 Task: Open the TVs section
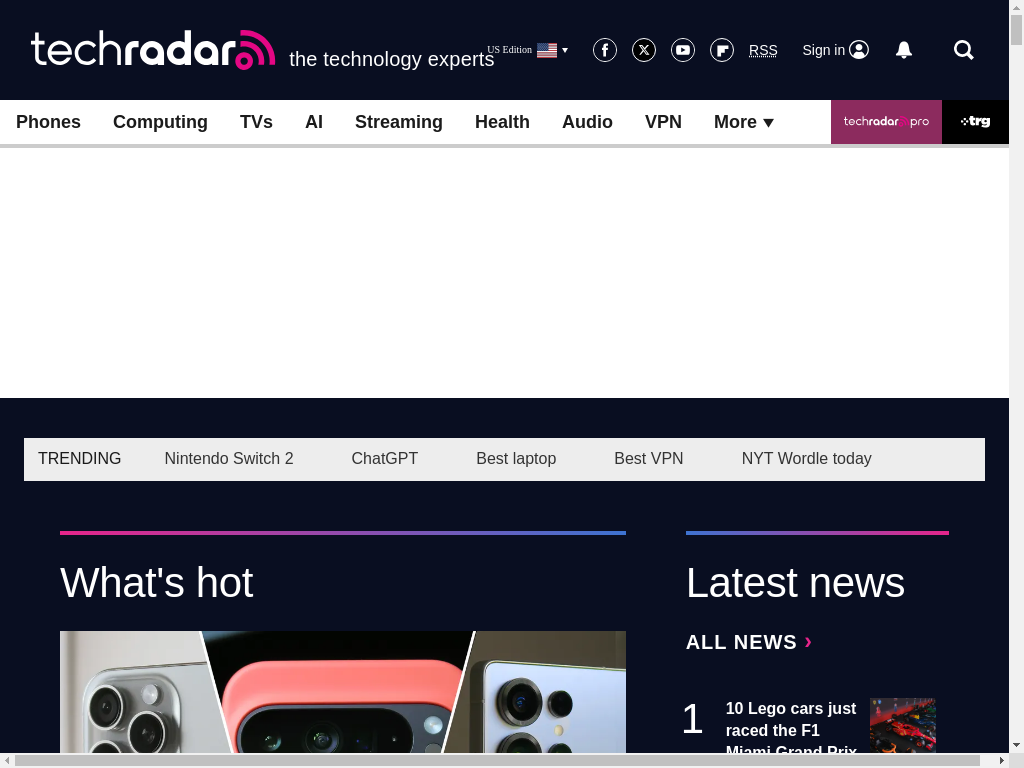256,122
